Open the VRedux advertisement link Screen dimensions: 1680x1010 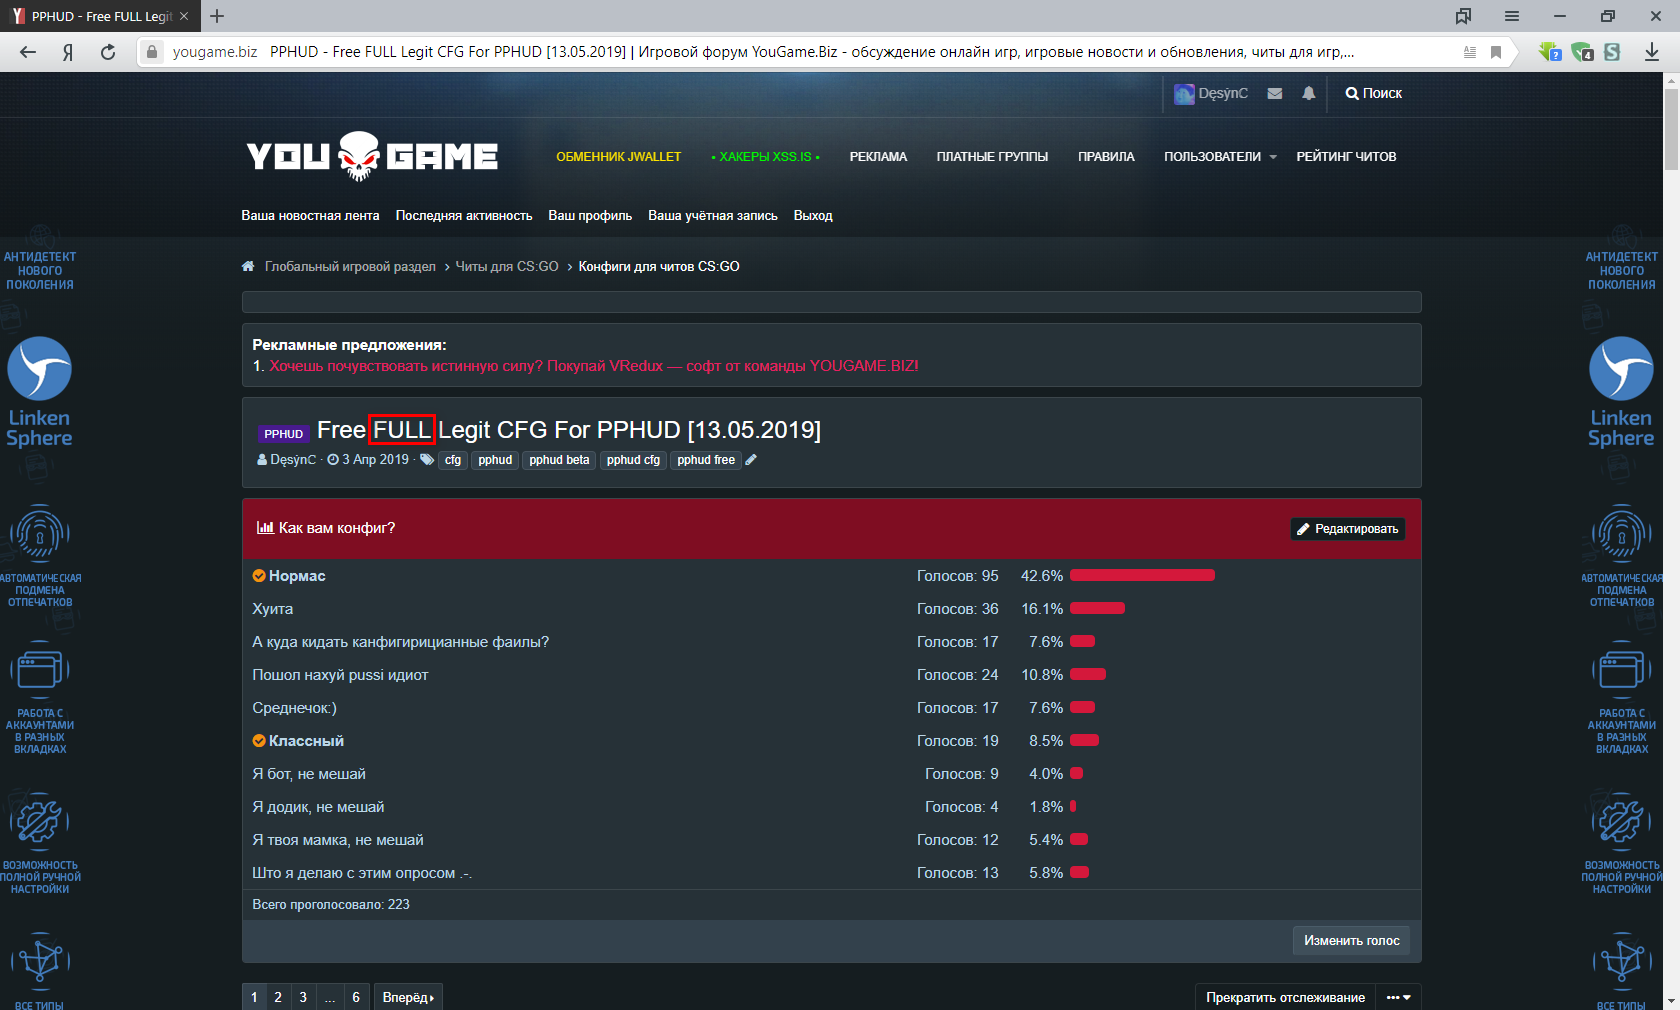pos(594,366)
